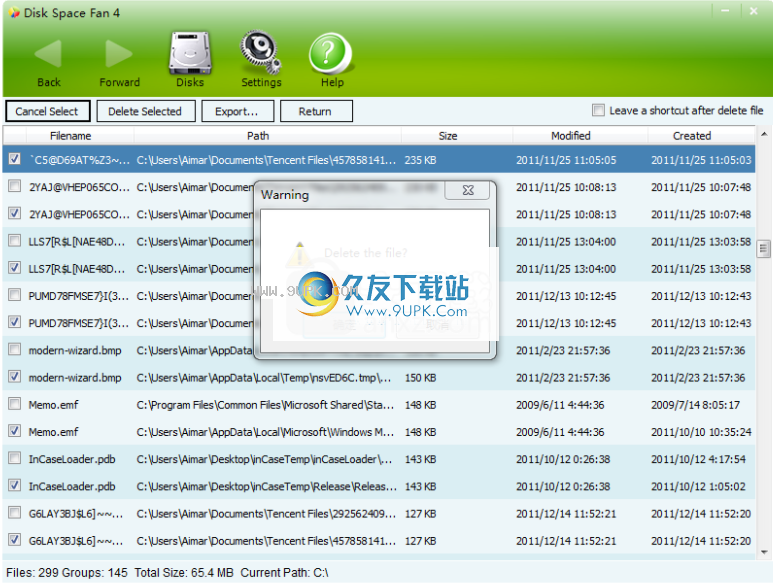Uncheck G6LAY3BJ$L6] in 457858141 folder
773x588 pixels.
pyautogui.click(x=15, y=540)
